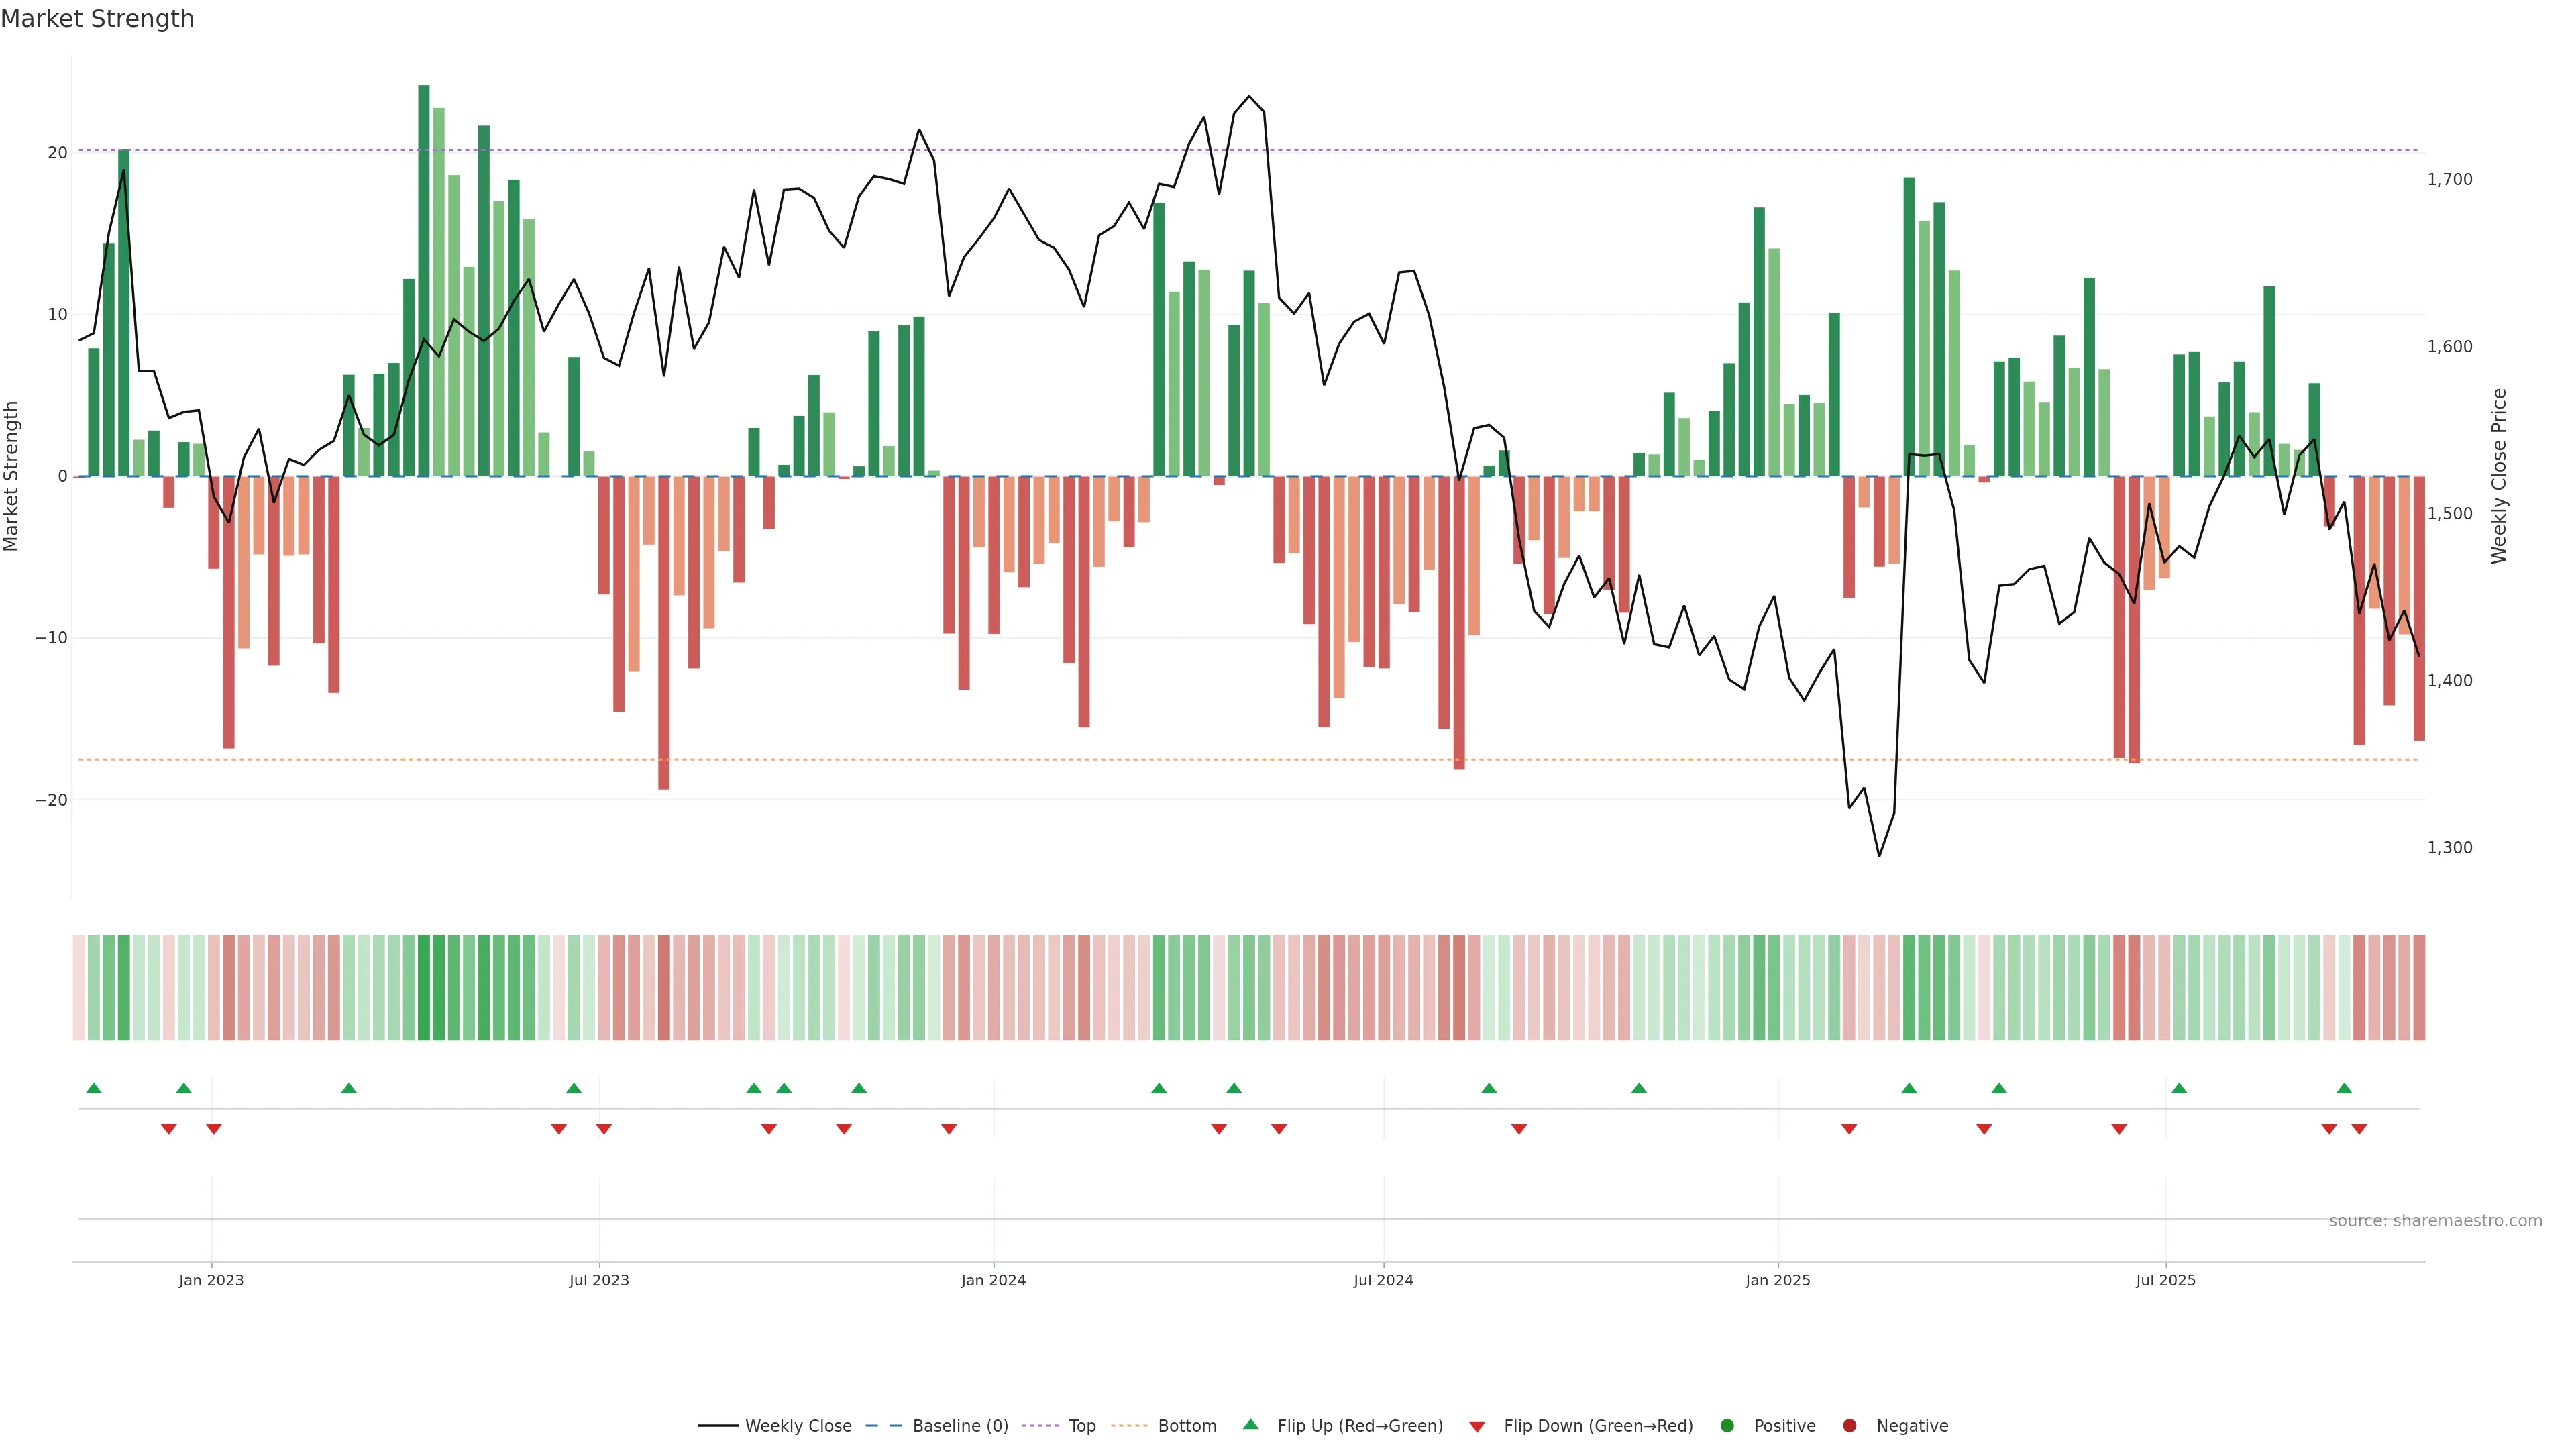Click the Jan 2024 x-axis label
2576x1449 pixels.
click(x=993, y=1280)
